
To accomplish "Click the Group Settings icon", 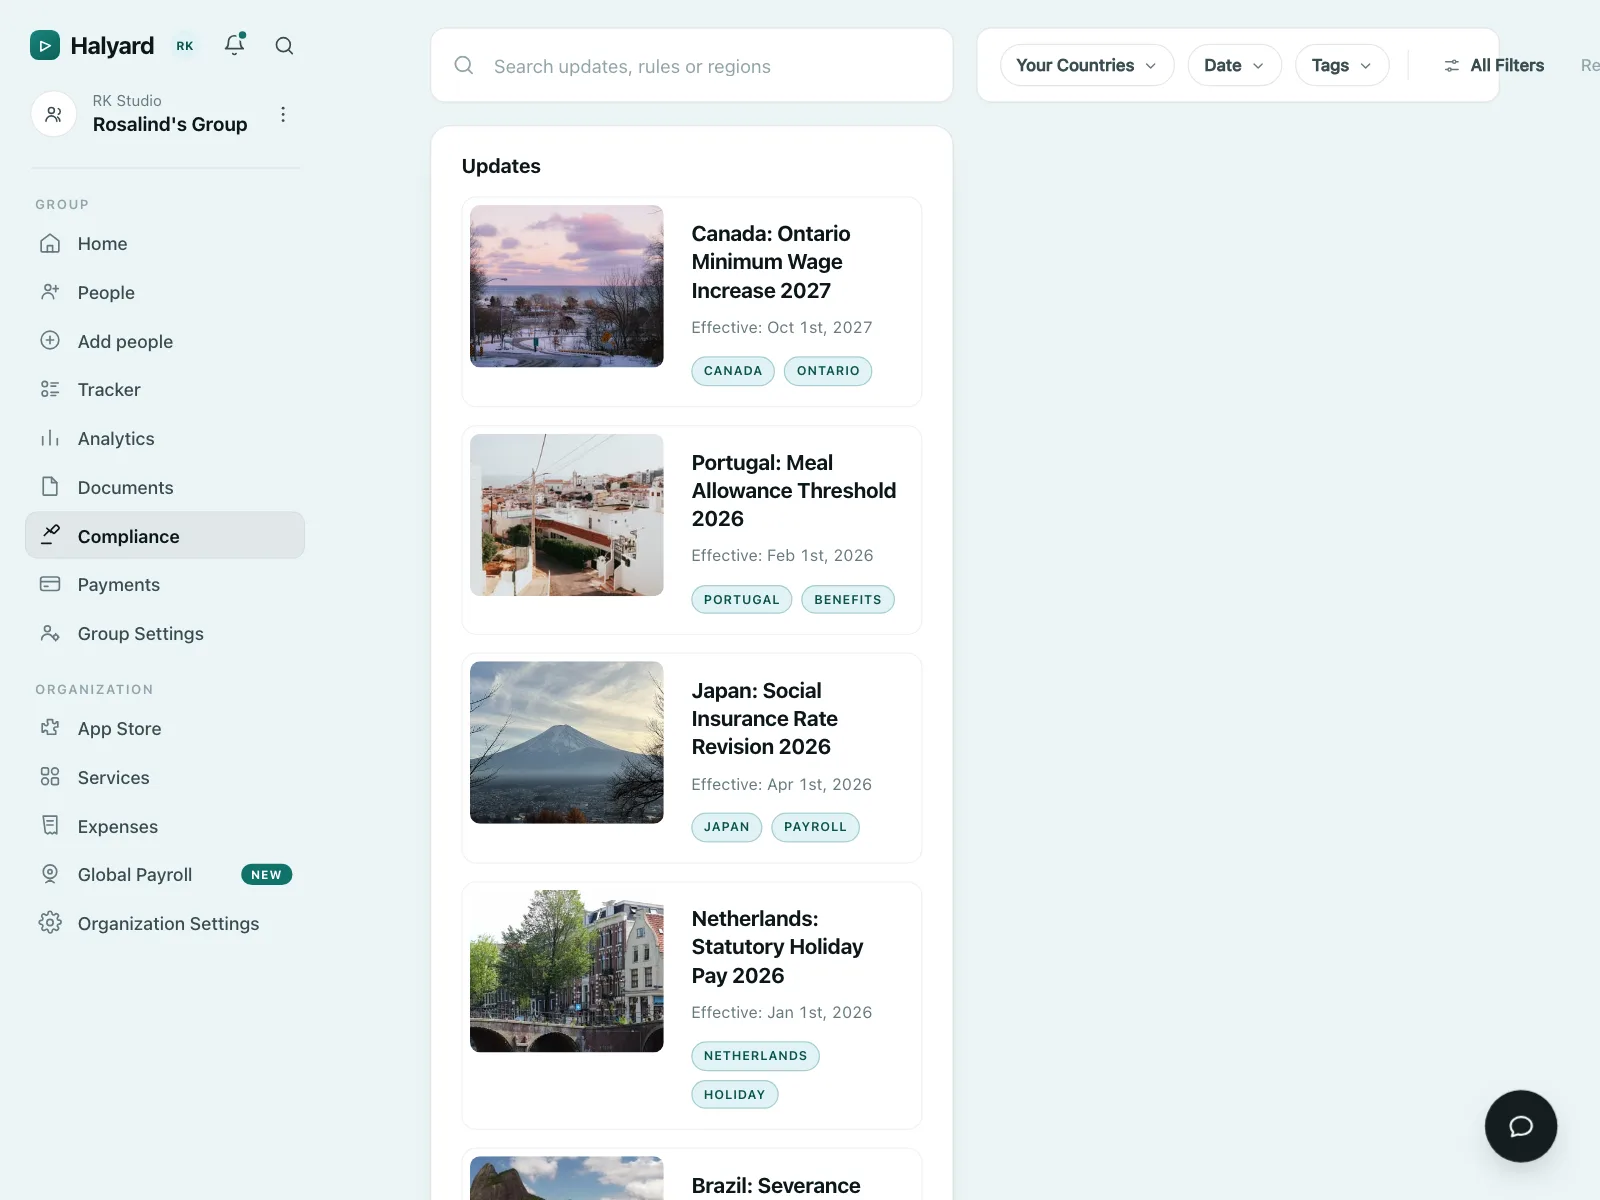I will tap(50, 633).
